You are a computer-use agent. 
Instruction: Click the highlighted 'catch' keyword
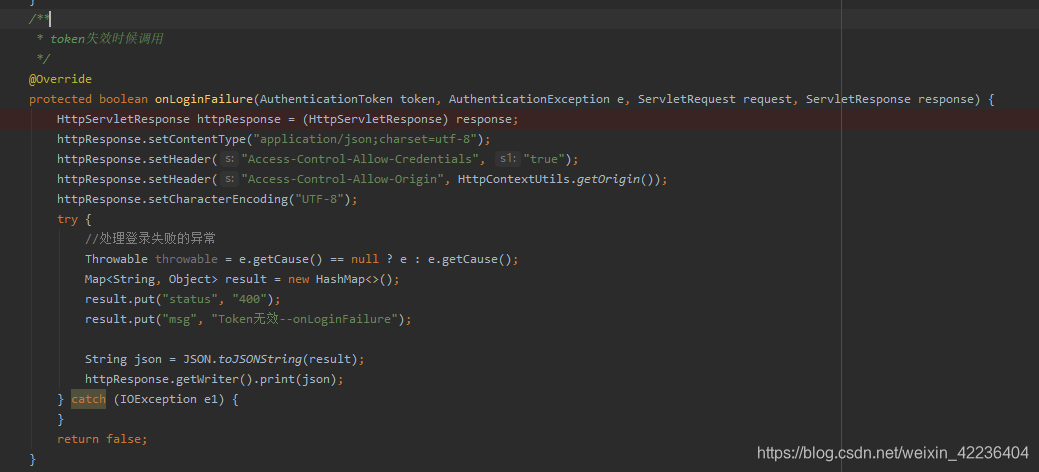click(x=88, y=398)
